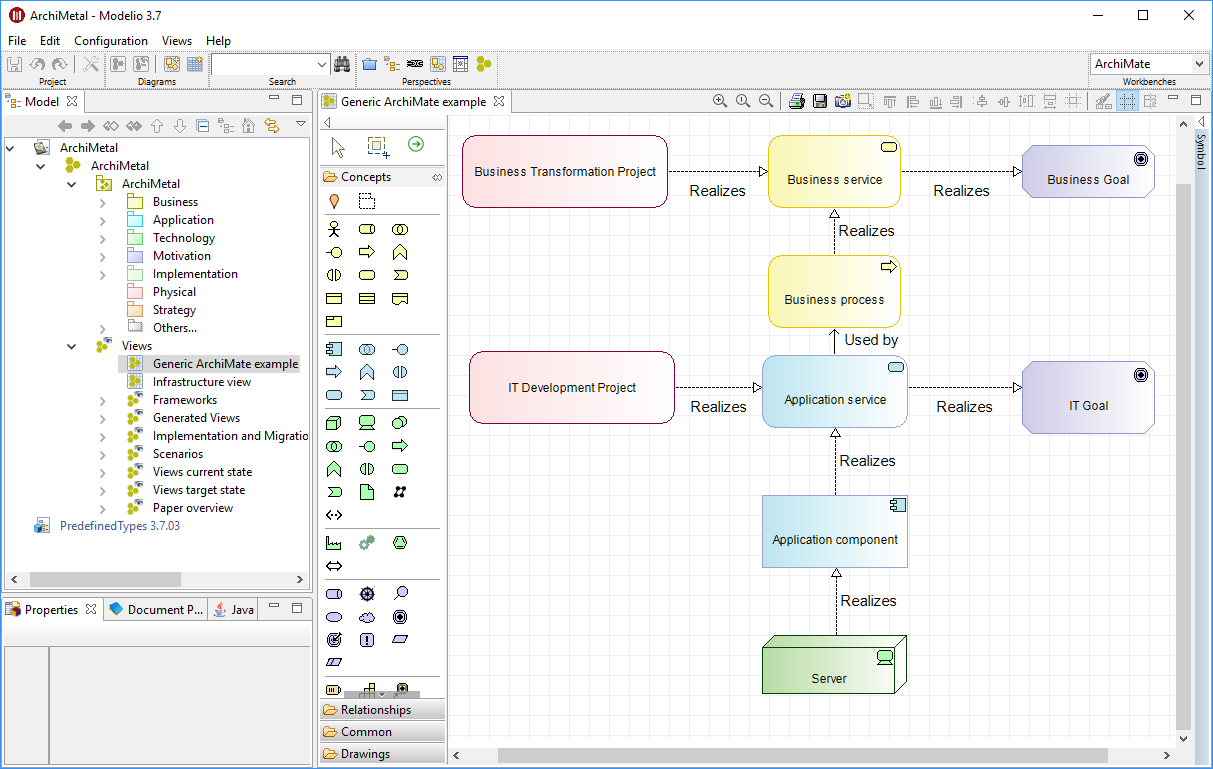Create a matrix from Diagrams toolbar
1213x769 pixels.
pos(194,64)
